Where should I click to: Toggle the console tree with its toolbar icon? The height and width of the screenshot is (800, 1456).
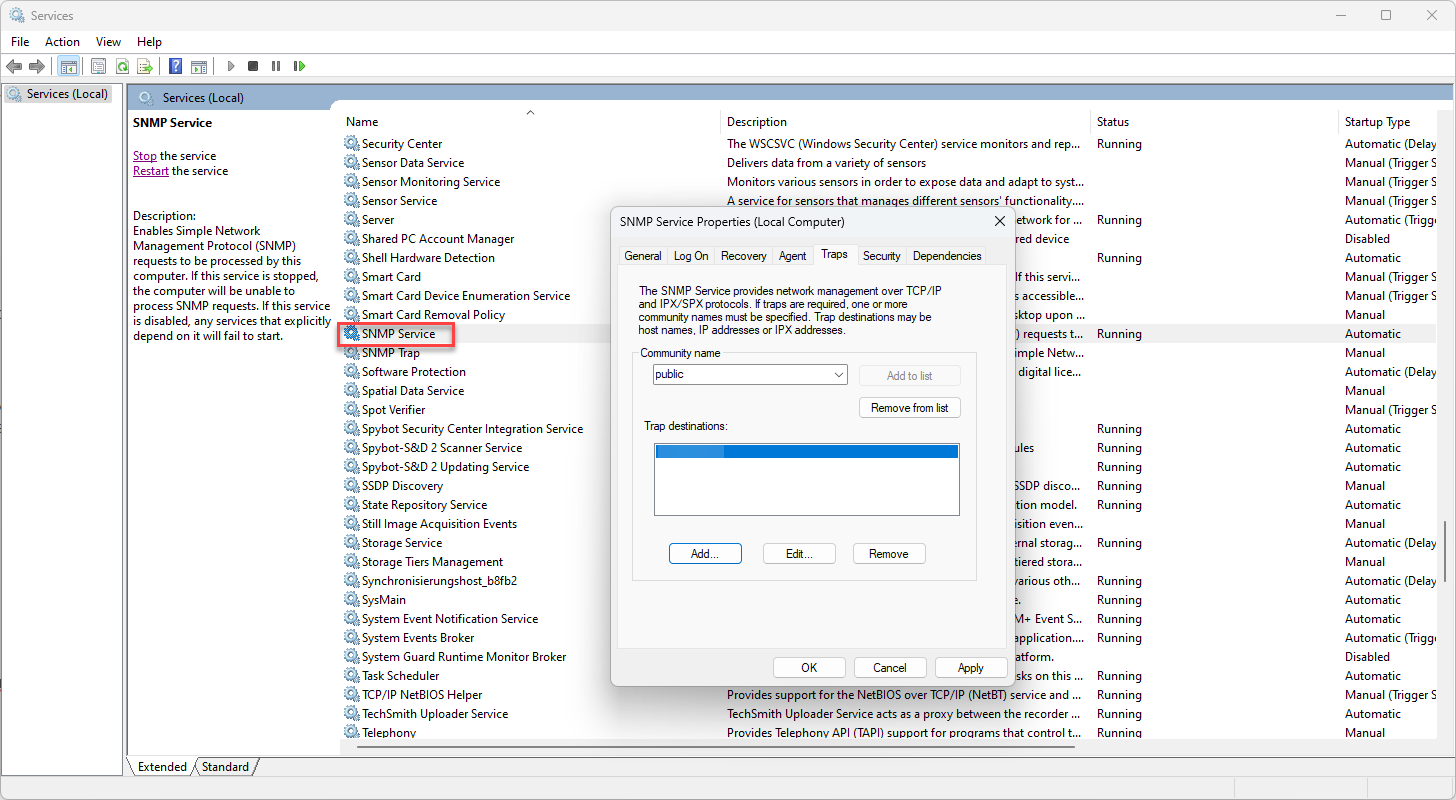[x=68, y=66]
